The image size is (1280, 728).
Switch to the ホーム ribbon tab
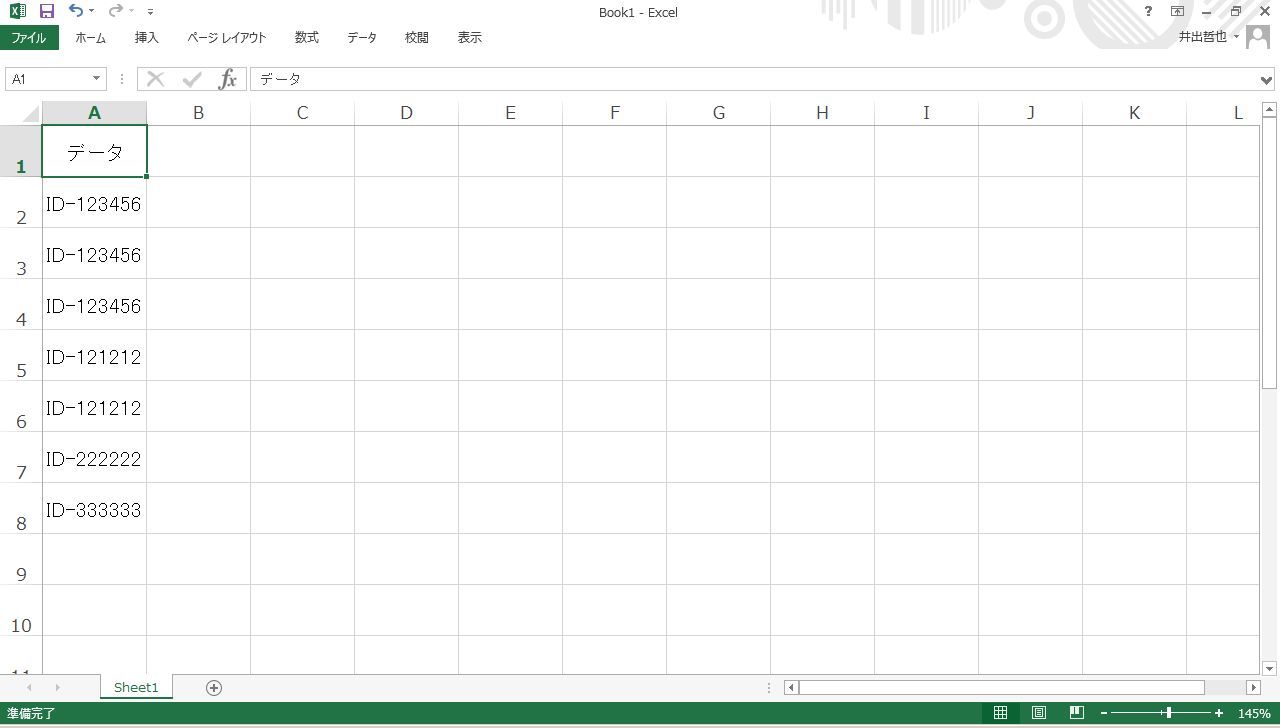click(90, 37)
